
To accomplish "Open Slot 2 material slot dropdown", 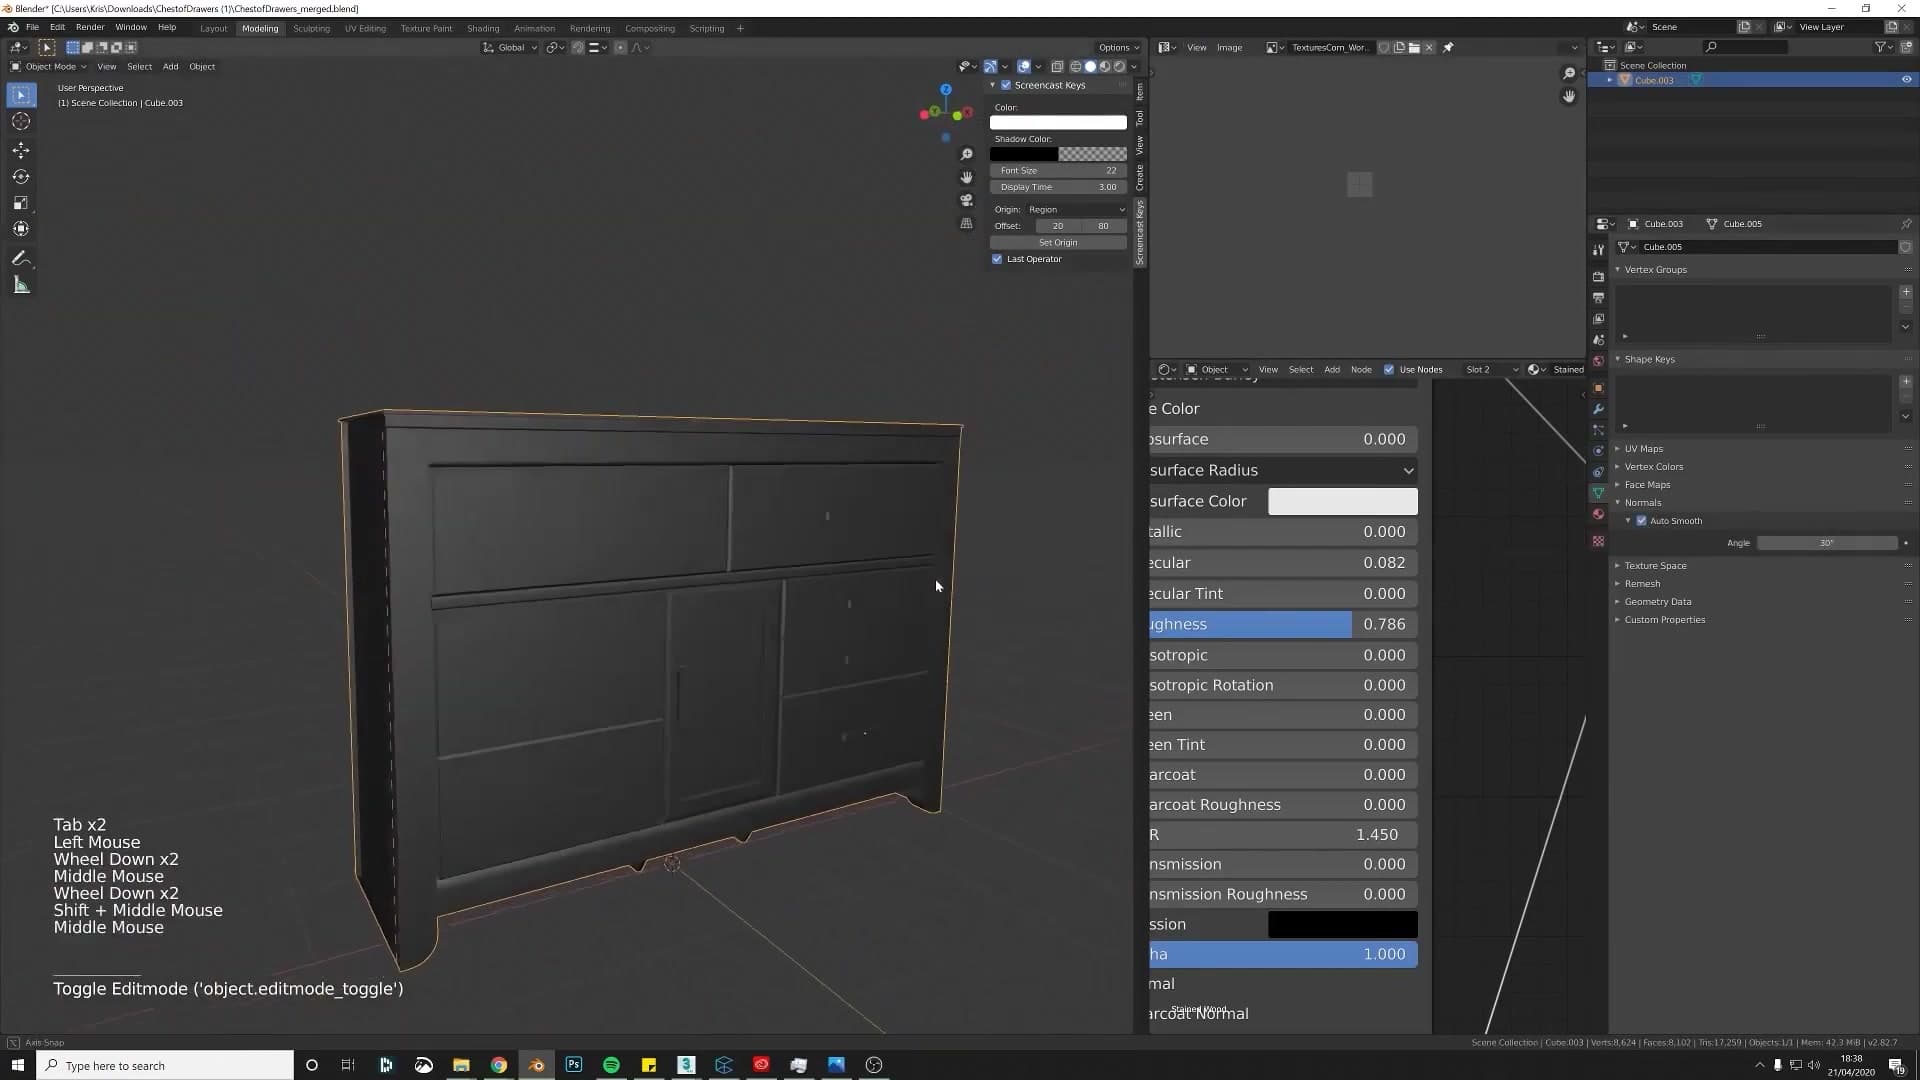I will pos(1491,370).
